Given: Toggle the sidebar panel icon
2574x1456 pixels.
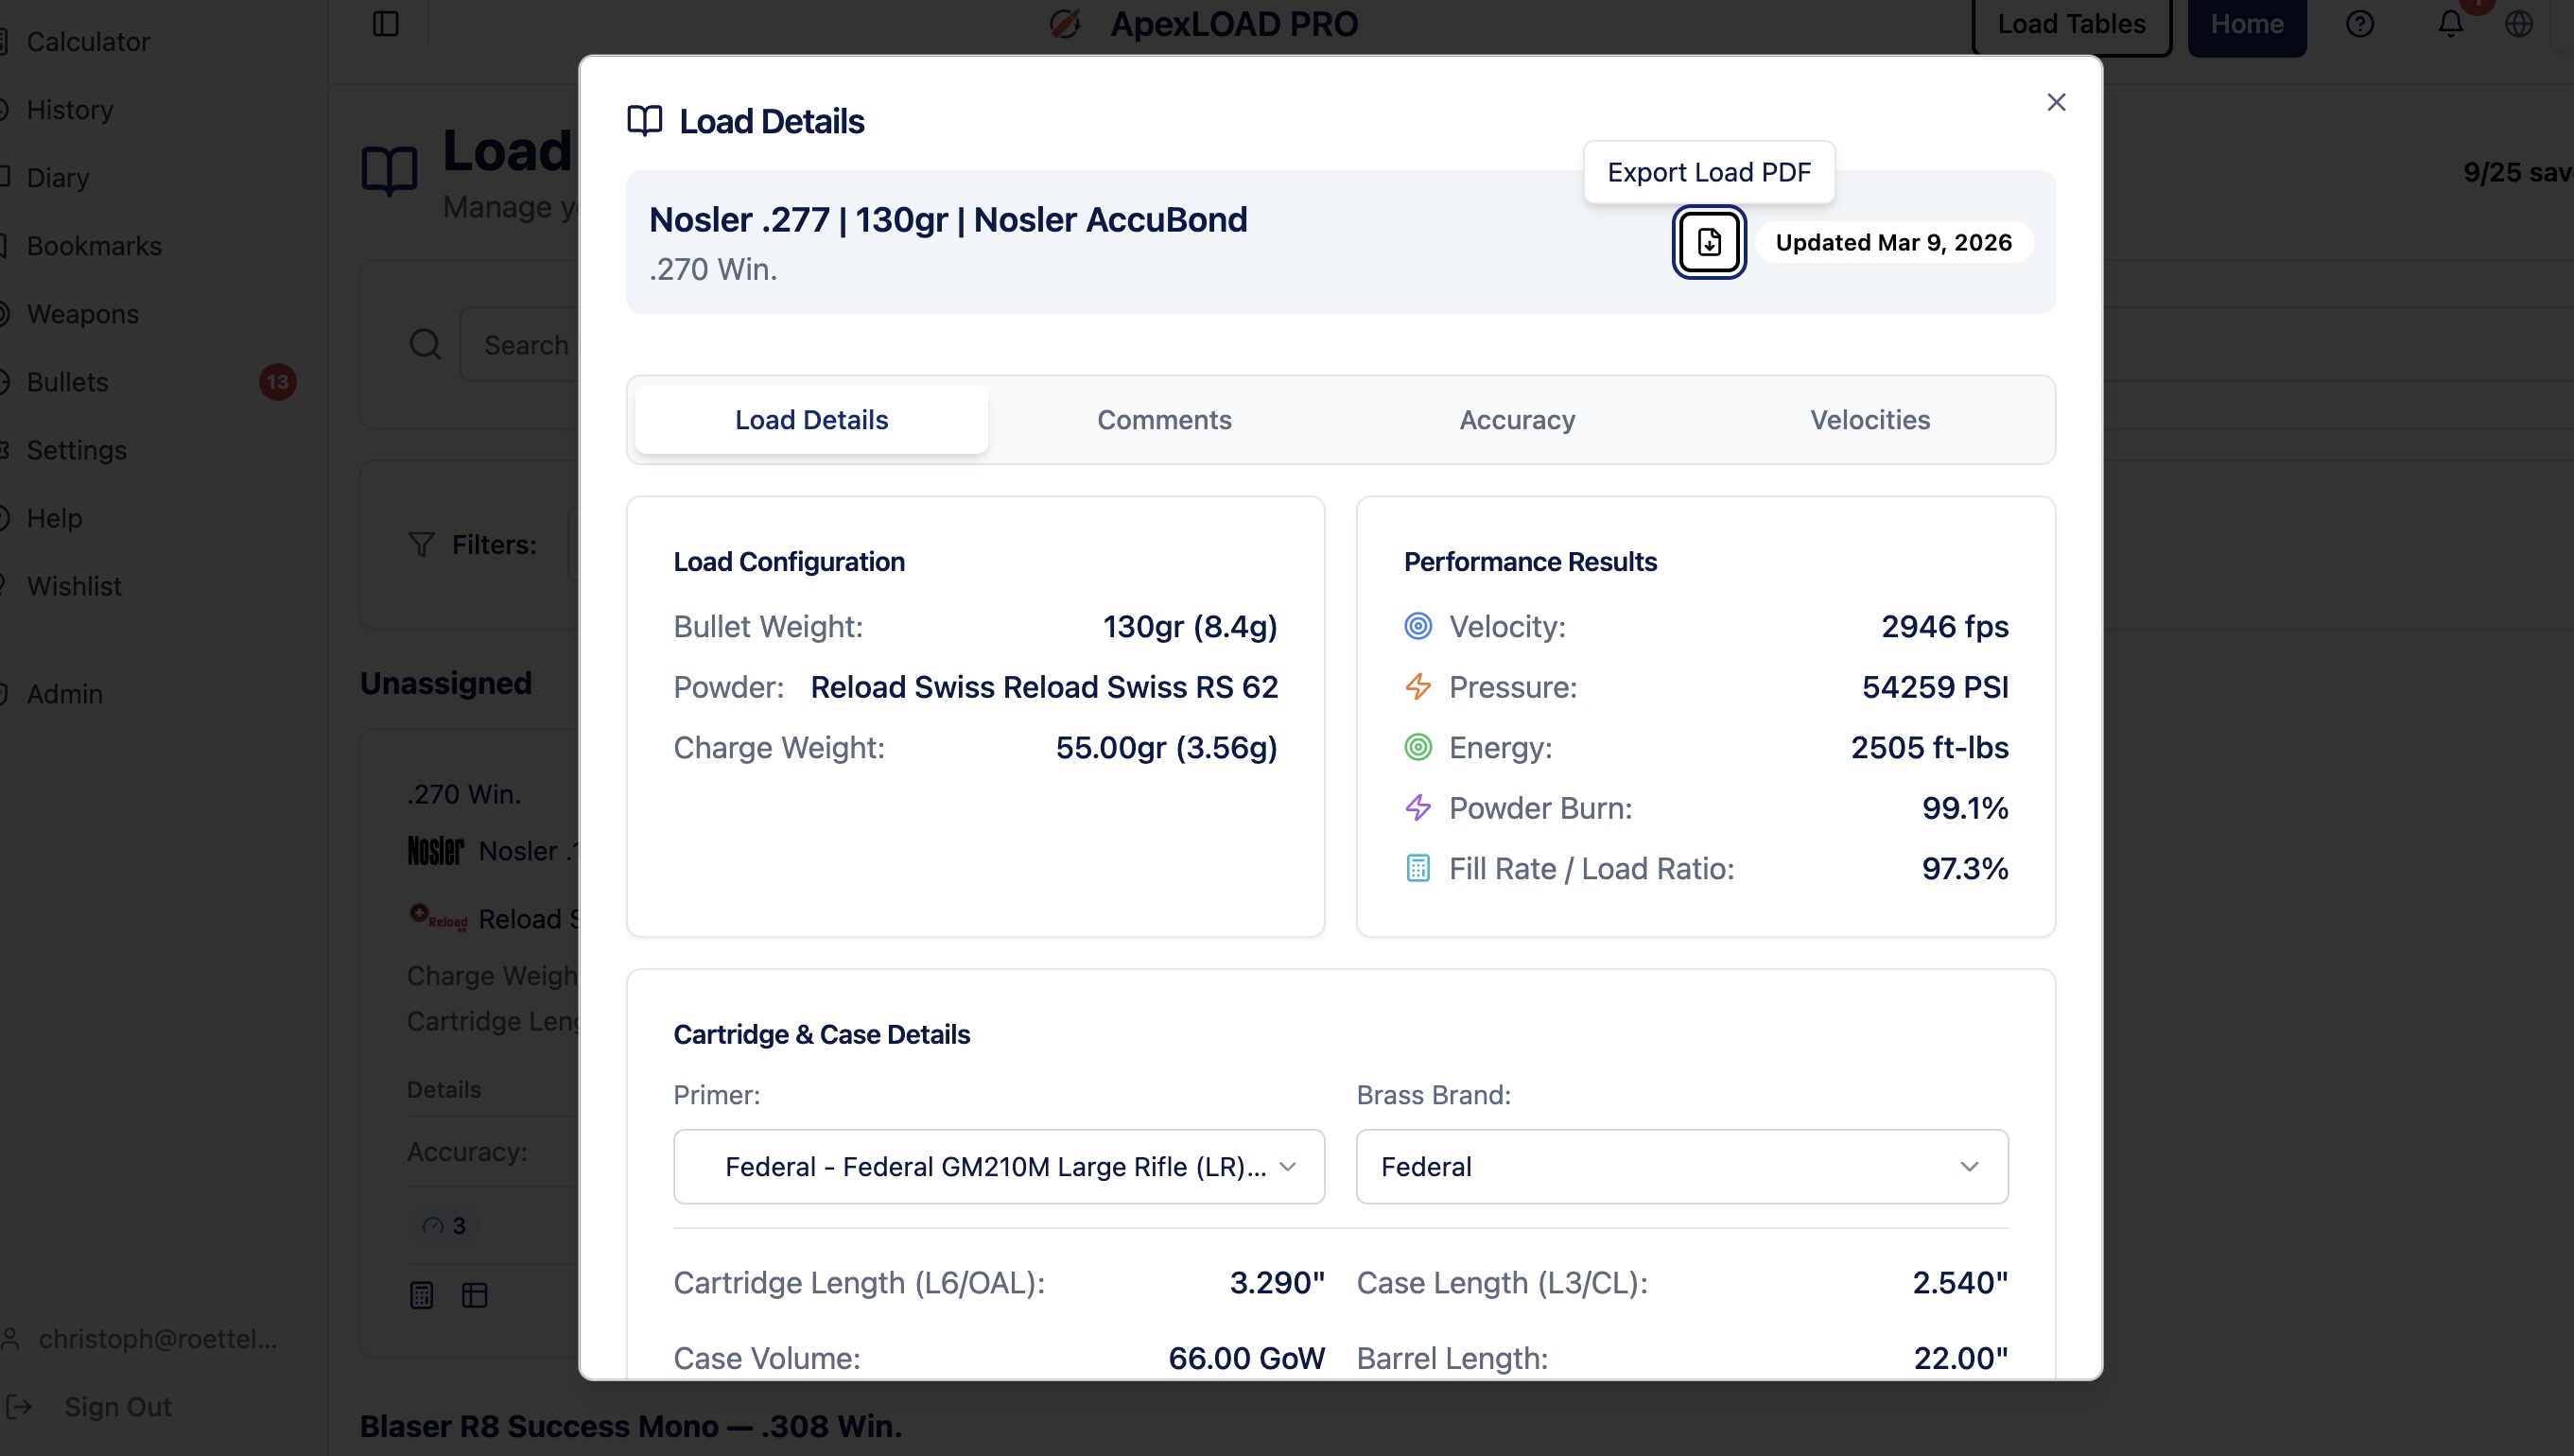Looking at the screenshot, I should click(x=386, y=24).
